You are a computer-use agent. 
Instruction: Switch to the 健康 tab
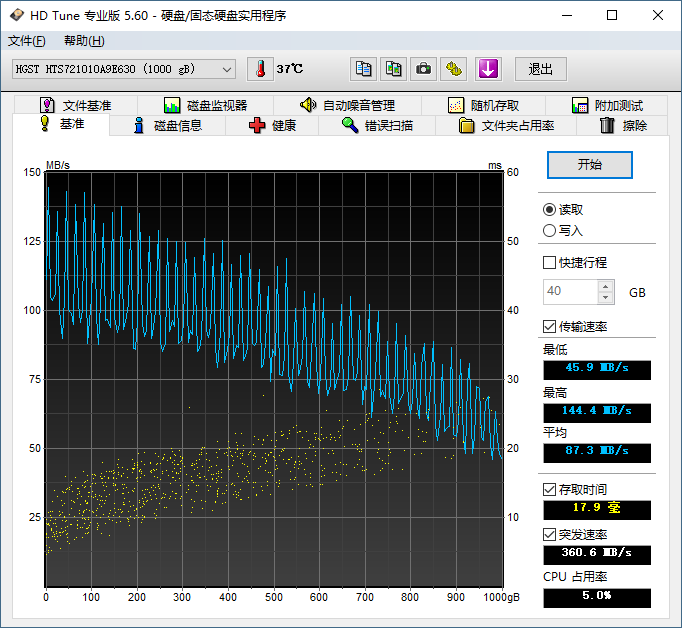point(272,125)
